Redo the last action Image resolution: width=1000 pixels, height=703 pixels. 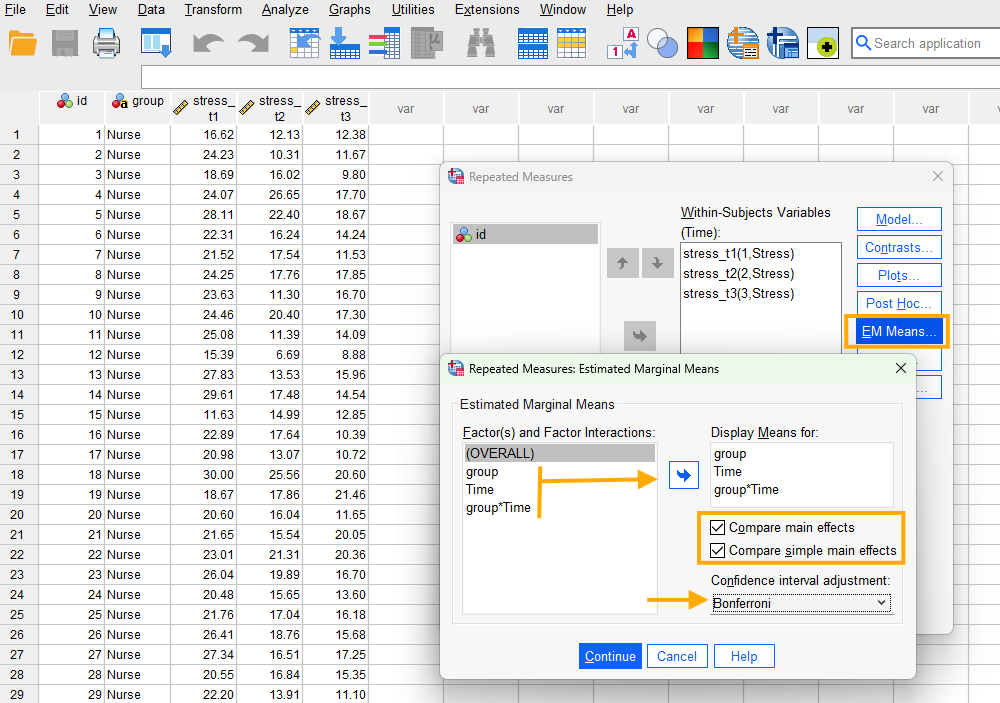[x=253, y=43]
